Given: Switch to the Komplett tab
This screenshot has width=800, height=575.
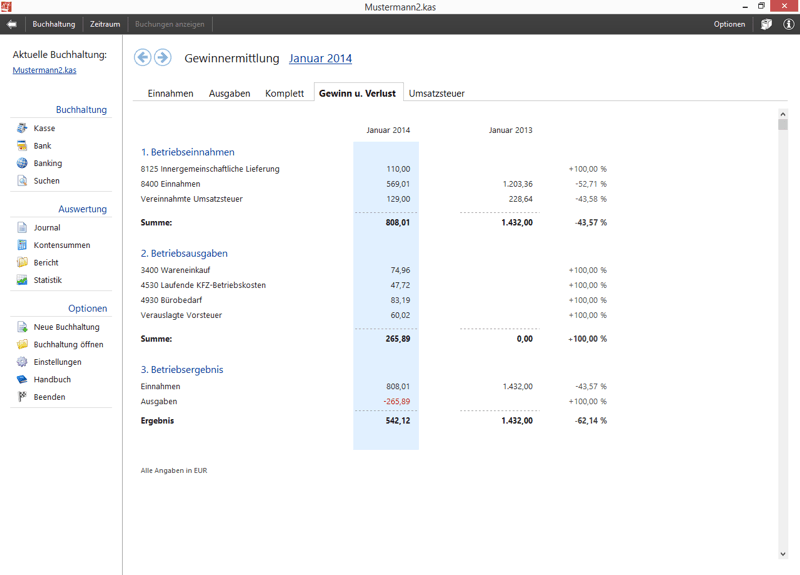Looking at the screenshot, I should (x=284, y=93).
